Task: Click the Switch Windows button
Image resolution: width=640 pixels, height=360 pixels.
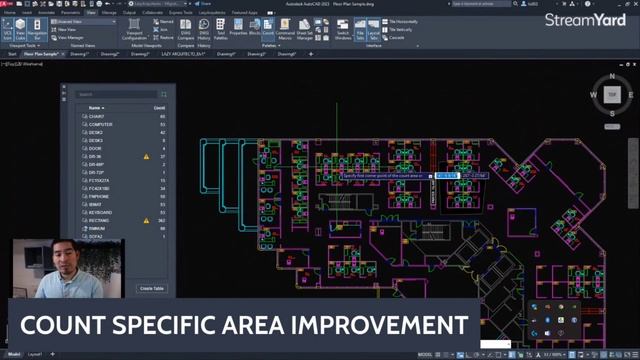Action: coord(343,29)
